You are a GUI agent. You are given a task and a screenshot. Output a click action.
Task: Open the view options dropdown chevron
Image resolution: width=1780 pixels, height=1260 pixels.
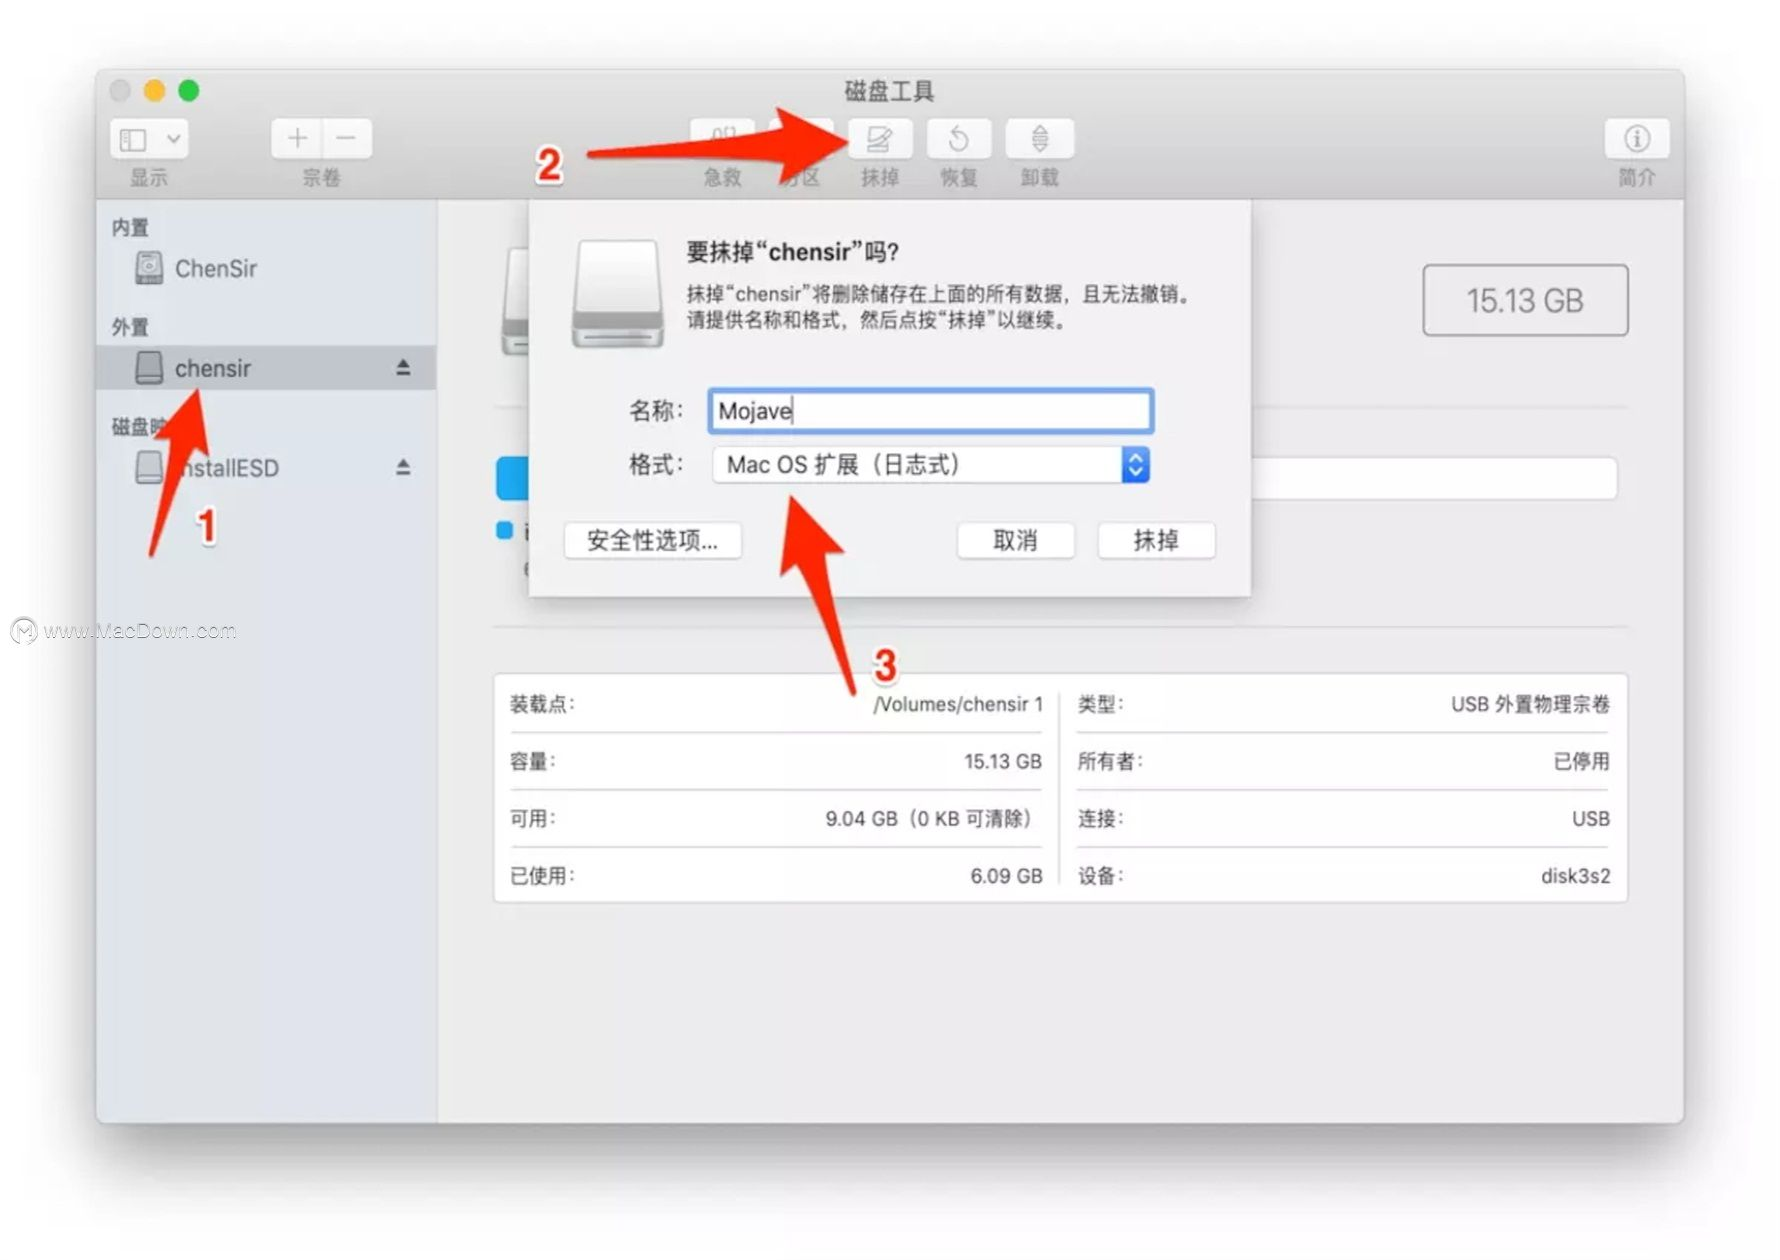click(x=173, y=139)
